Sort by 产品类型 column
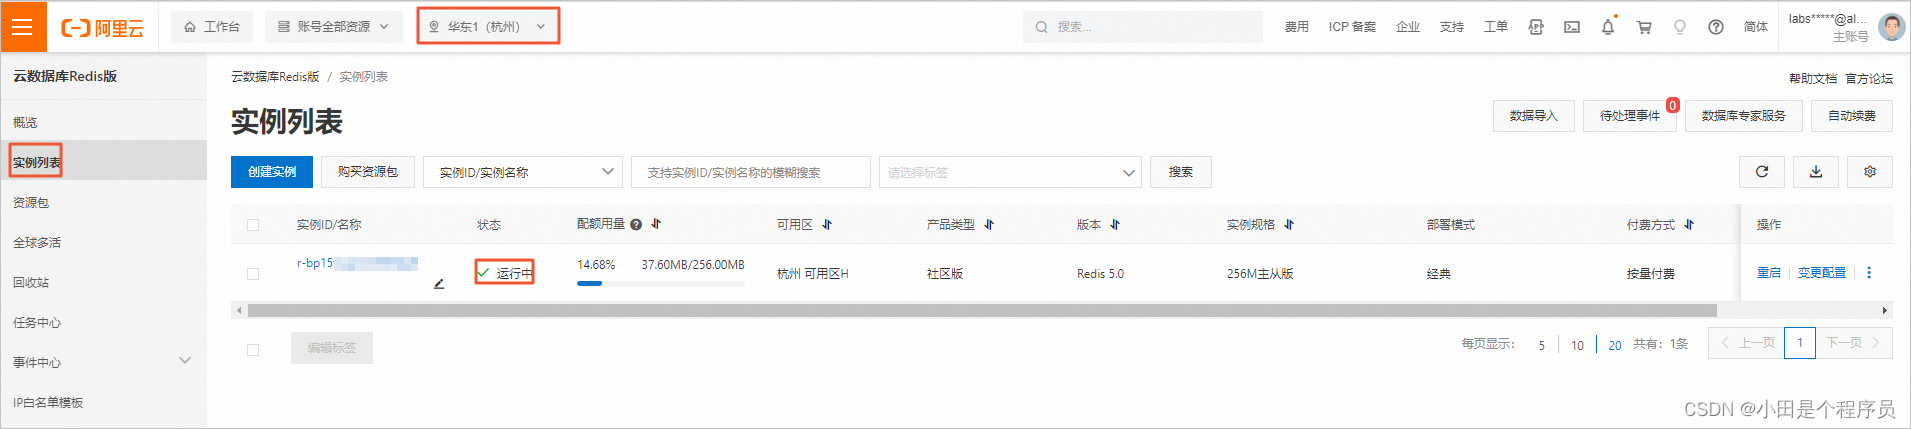Viewport: 1911px width, 429px height. click(989, 225)
